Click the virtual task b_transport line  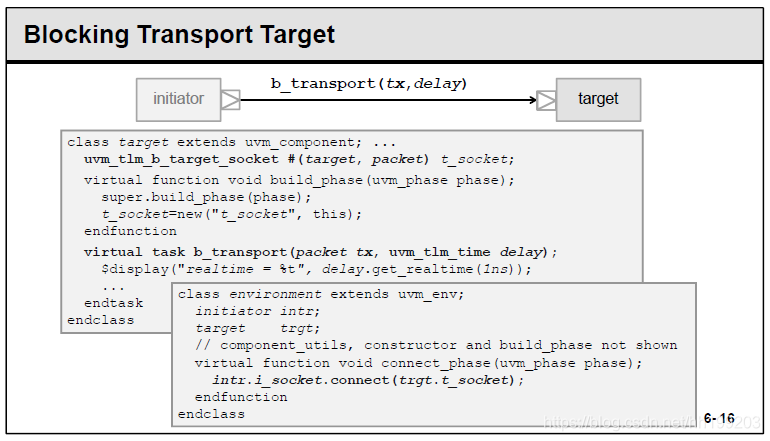321,252
